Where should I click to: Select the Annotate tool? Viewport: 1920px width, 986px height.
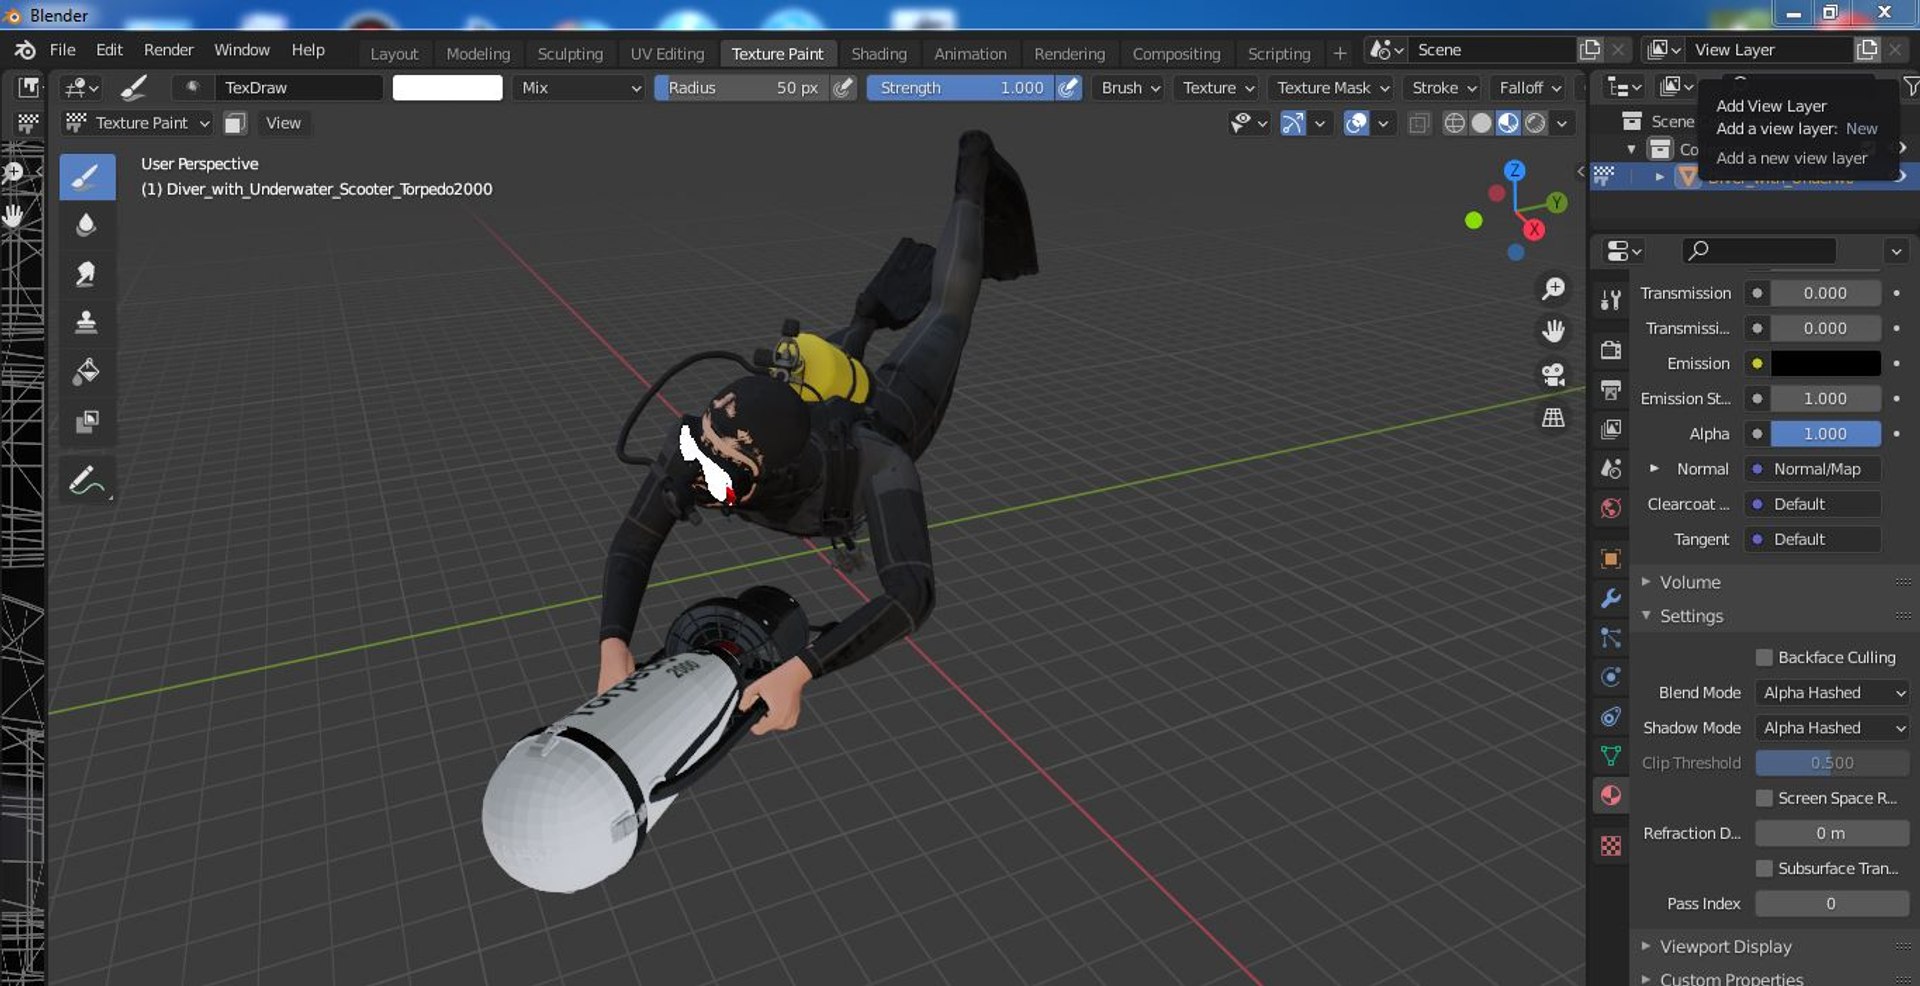87,481
